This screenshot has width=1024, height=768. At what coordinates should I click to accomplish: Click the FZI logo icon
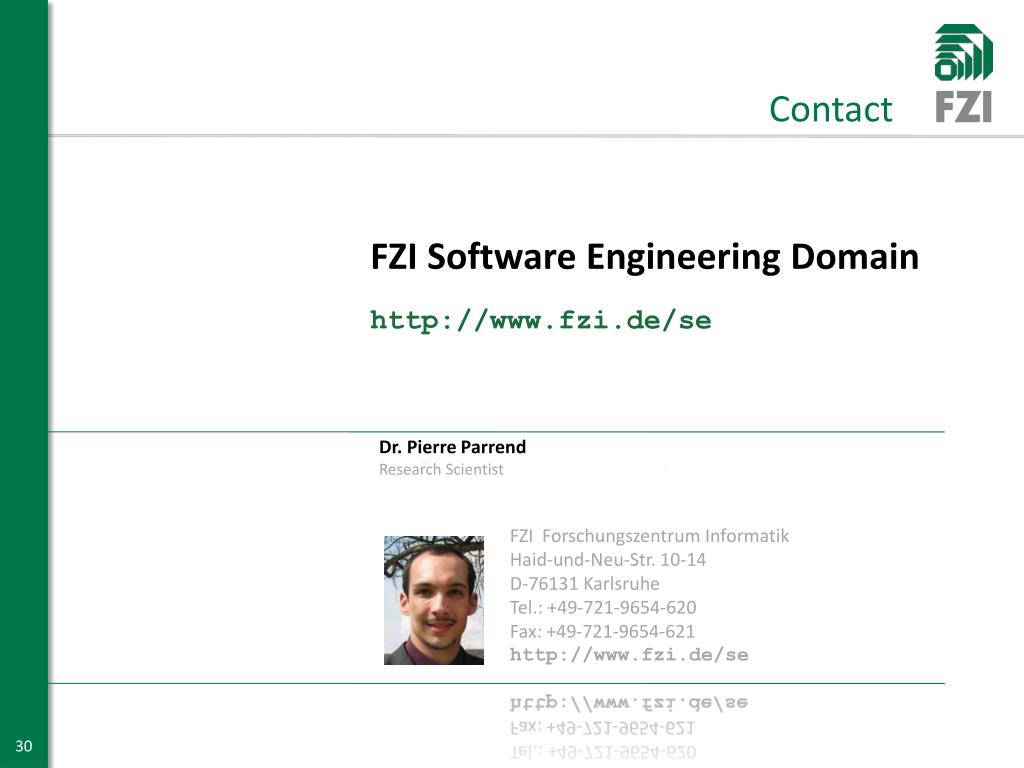(963, 53)
